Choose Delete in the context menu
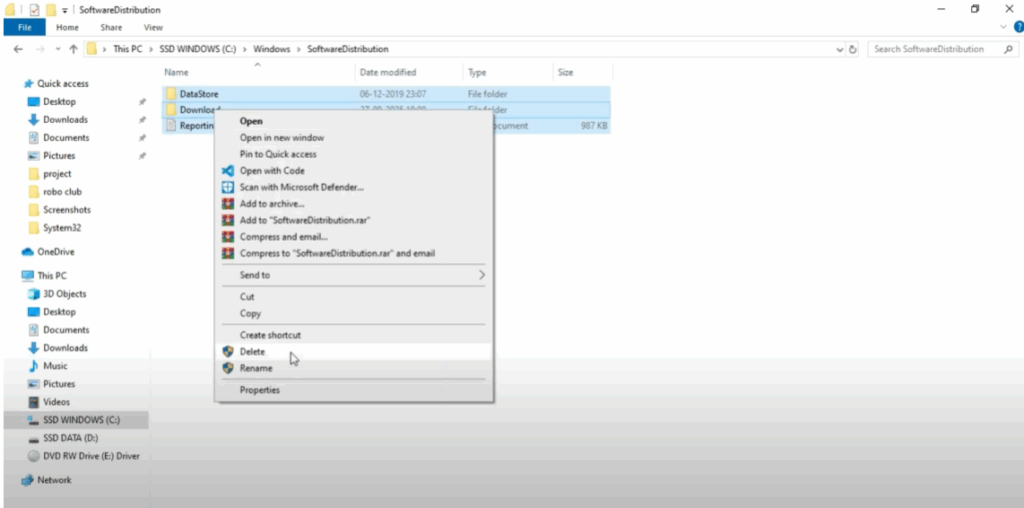1024x508 pixels. tap(353, 351)
